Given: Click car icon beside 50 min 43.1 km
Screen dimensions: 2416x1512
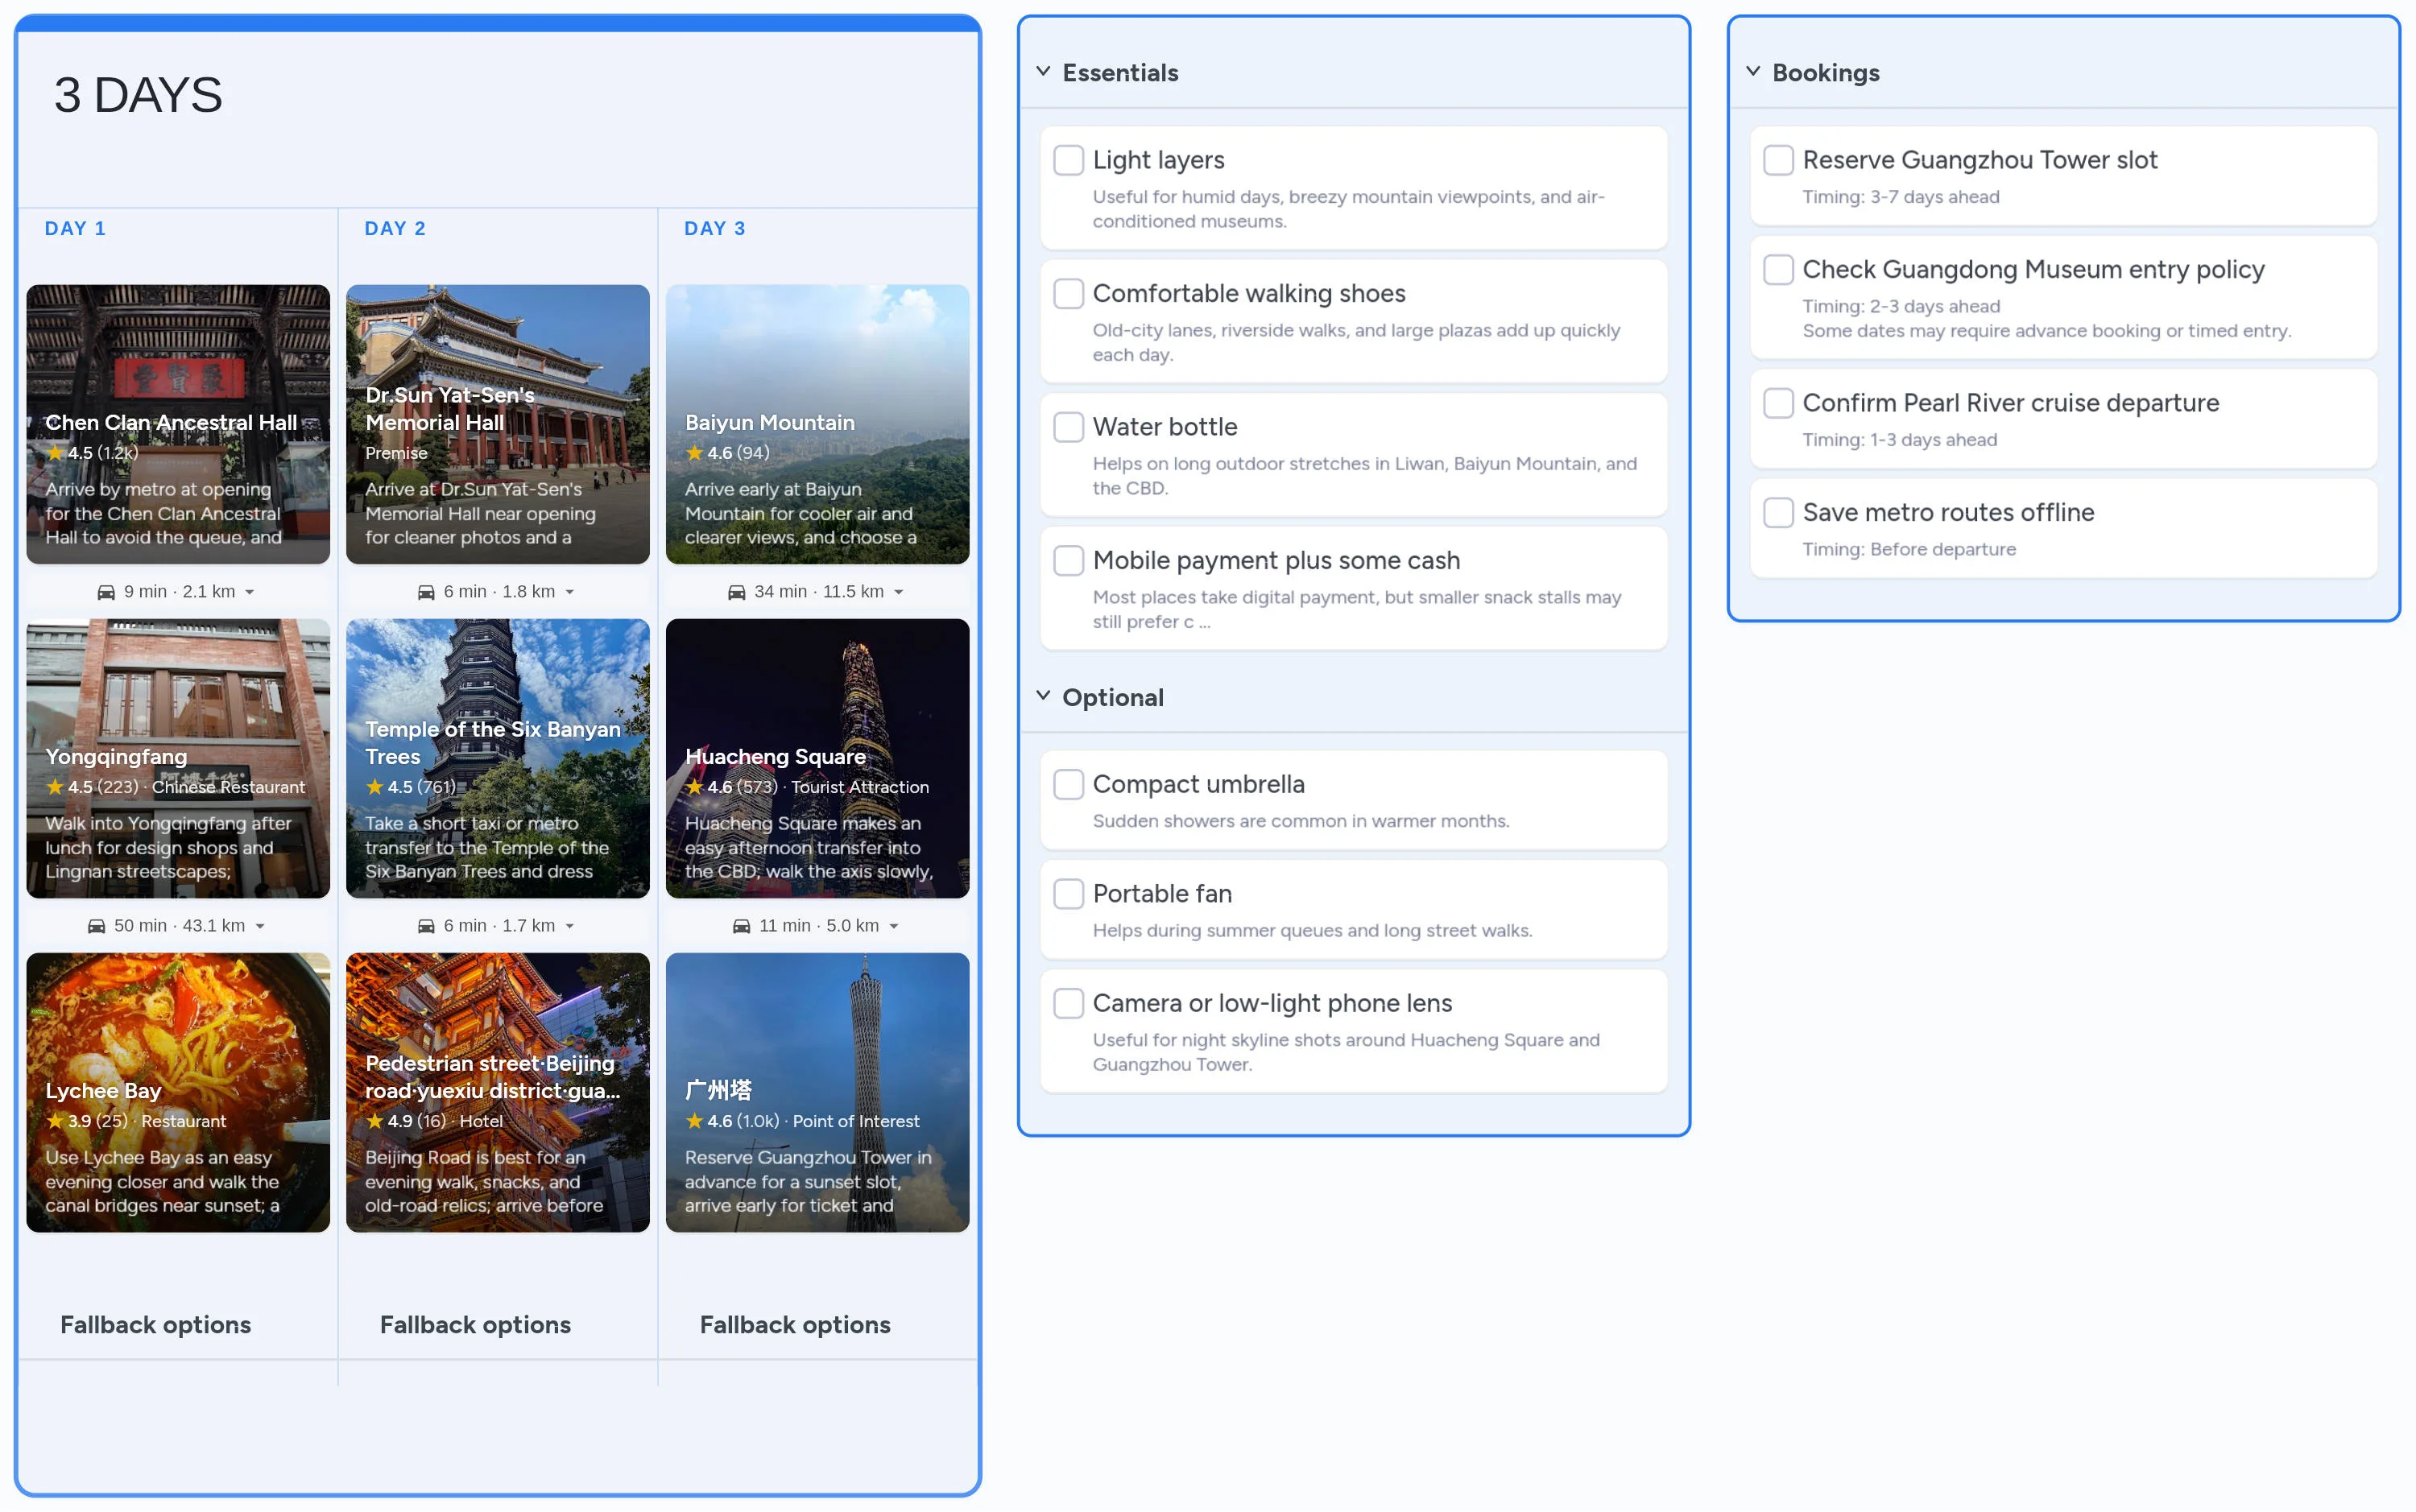Looking at the screenshot, I should [96, 926].
